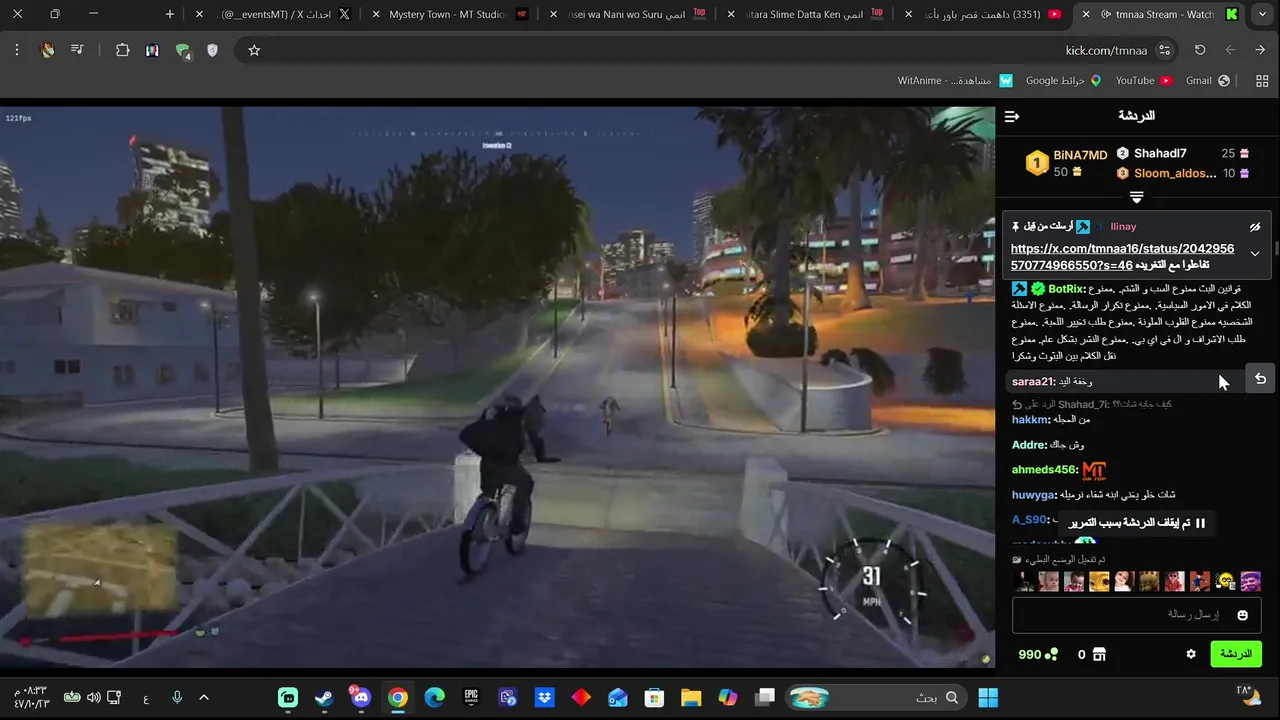Screen dimensions: 1280x720
Task: Expand the pinned message chevron
Action: pyautogui.click(x=1255, y=254)
